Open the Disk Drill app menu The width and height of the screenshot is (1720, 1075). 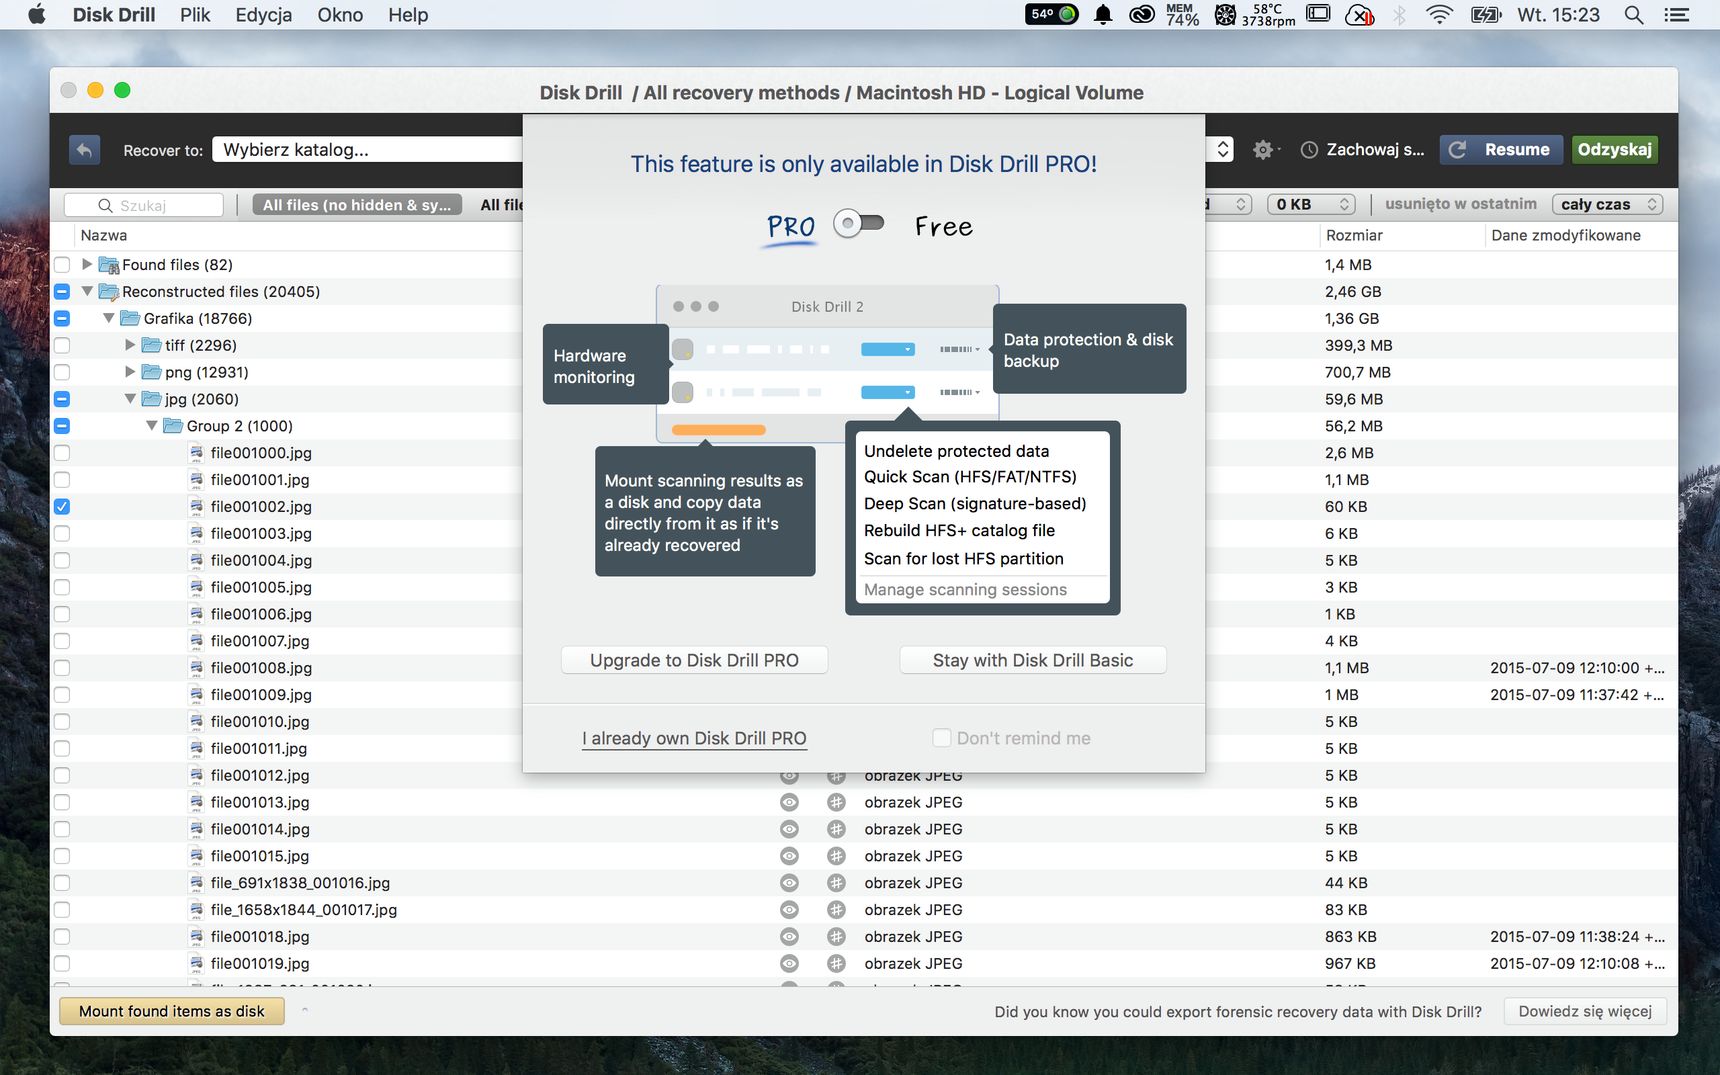(114, 15)
